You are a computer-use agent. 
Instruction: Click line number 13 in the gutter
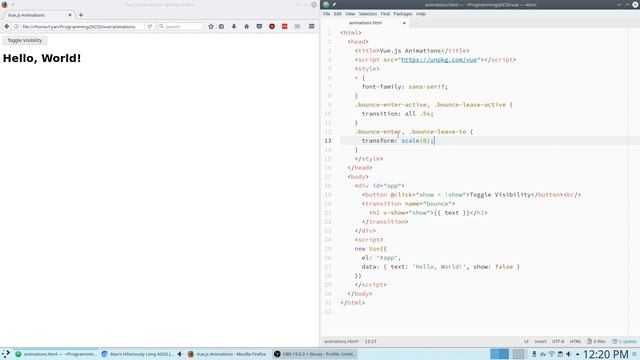coord(328,141)
